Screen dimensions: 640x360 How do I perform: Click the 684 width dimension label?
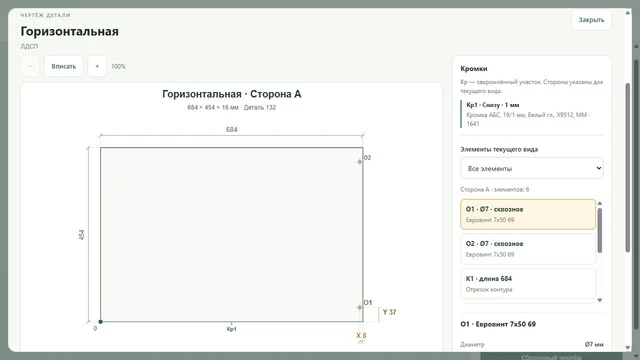231,129
